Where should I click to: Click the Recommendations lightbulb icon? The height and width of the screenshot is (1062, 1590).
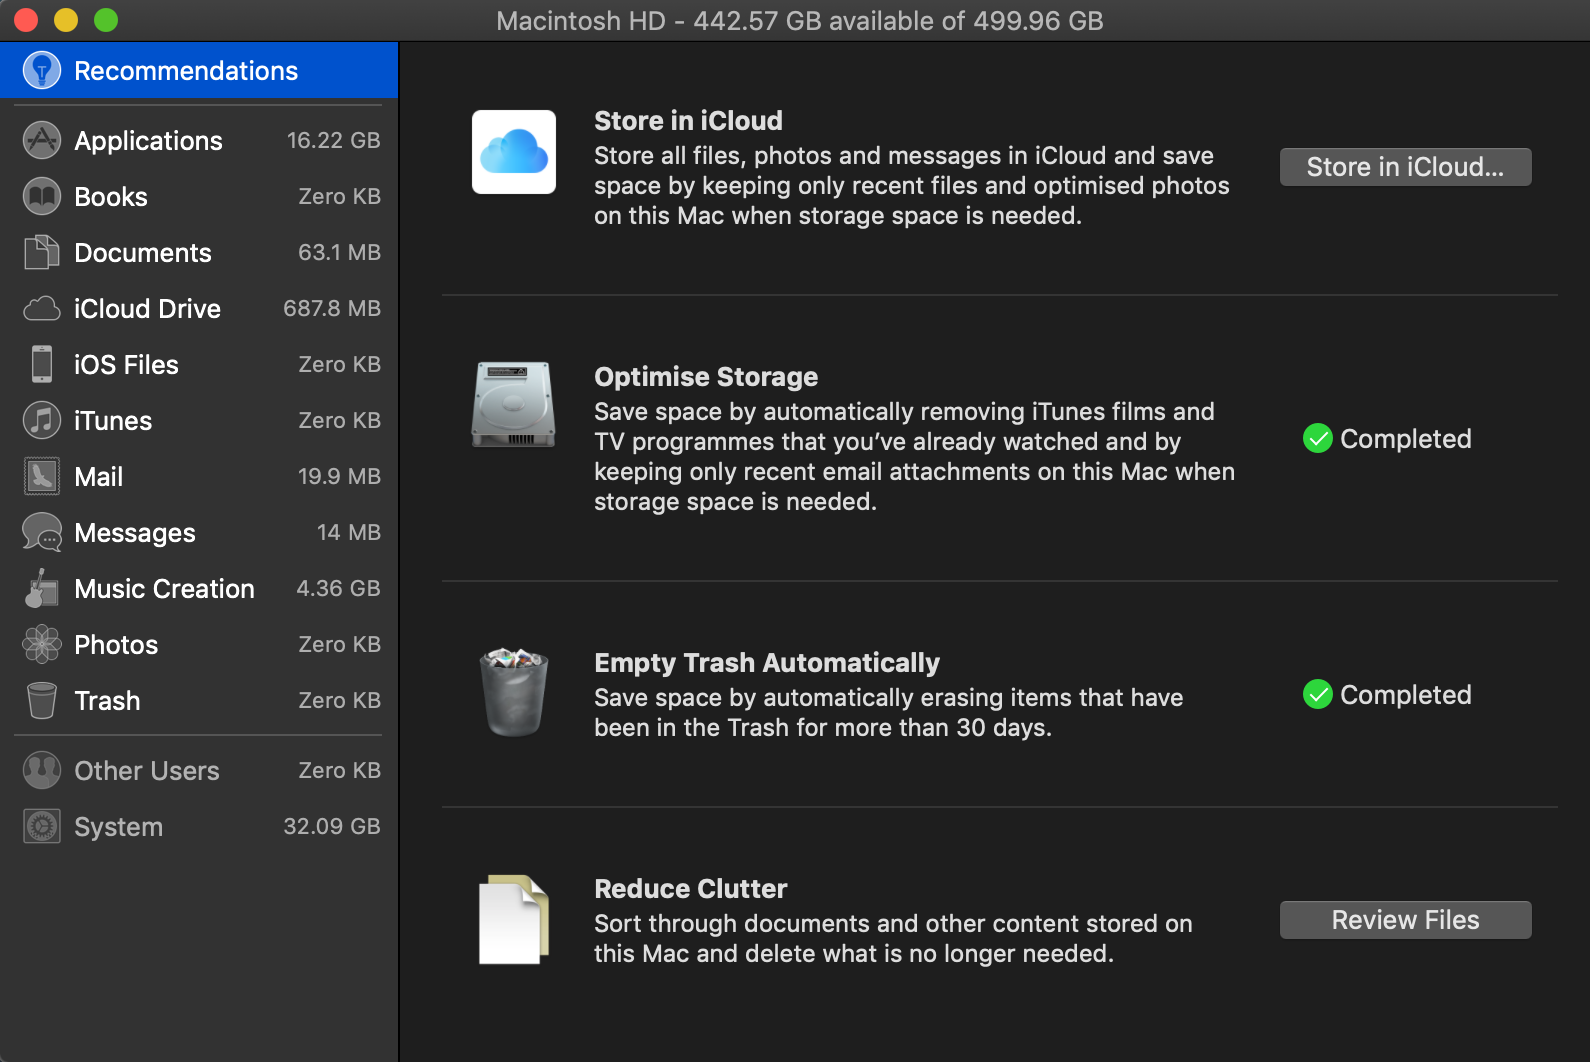(42, 70)
